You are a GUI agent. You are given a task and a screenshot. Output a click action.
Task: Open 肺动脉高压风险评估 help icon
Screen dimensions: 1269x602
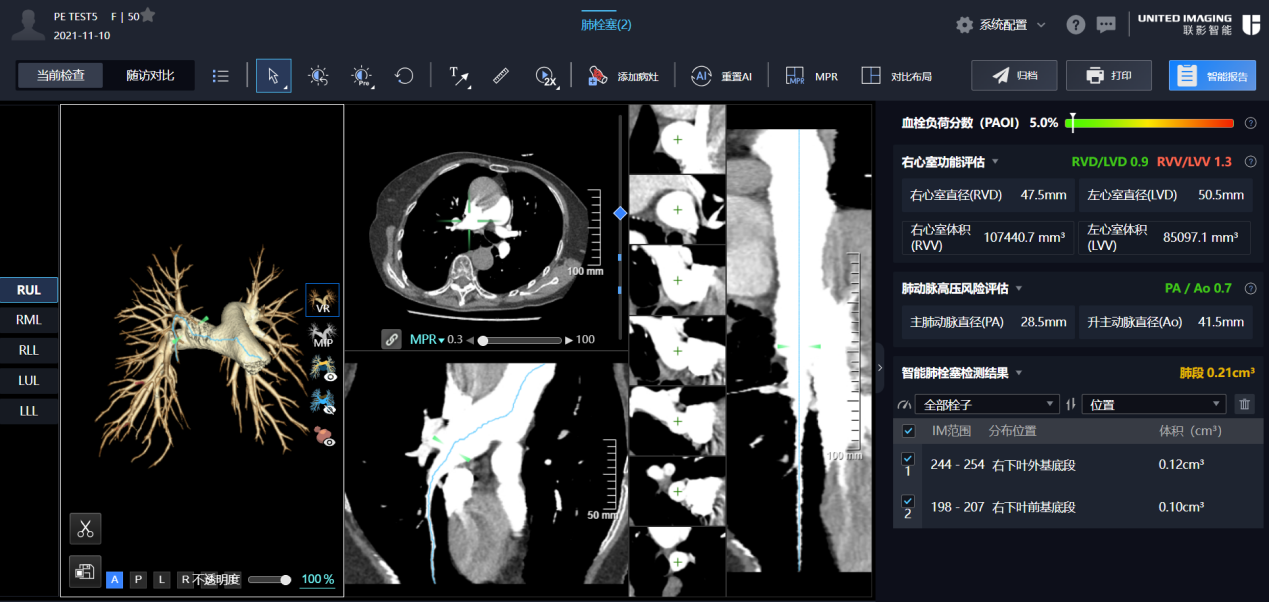point(1250,288)
